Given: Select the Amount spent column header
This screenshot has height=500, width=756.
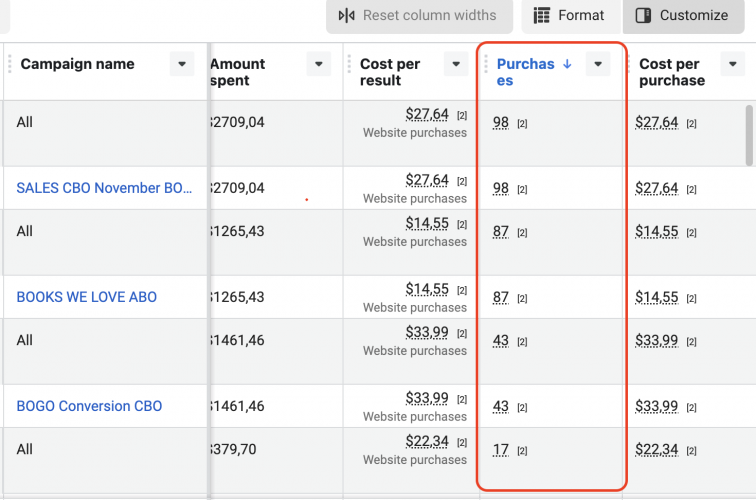Looking at the screenshot, I should coord(238,72).
